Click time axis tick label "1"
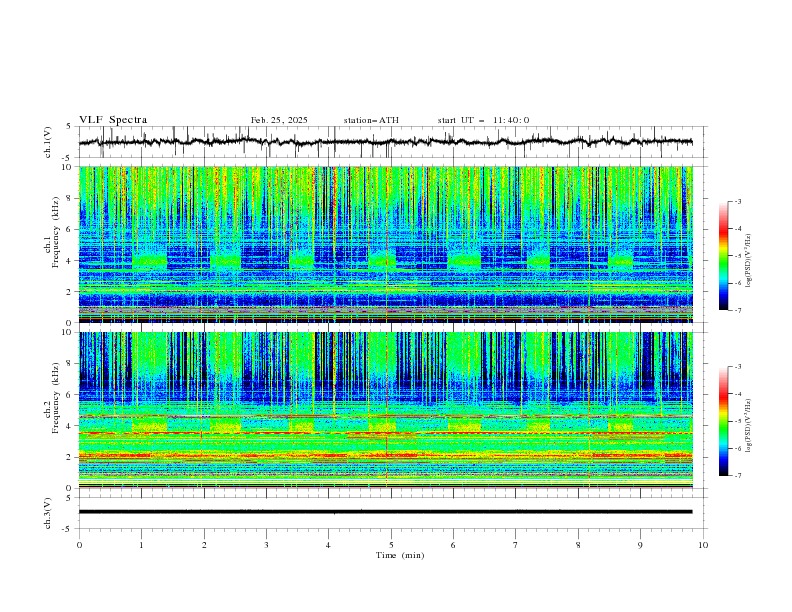Screen dimensions: 792x612 (141, 545)
